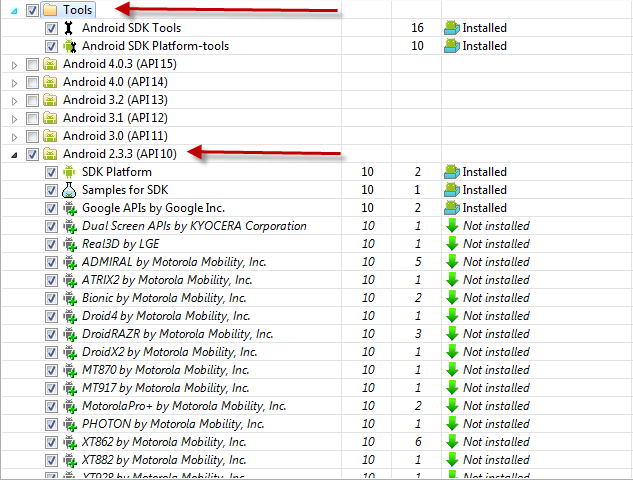Viewport: 633px width, 480px height.
Task: Collapse the Android 2.3.3 (API 10) node
Action: [14, 154]
